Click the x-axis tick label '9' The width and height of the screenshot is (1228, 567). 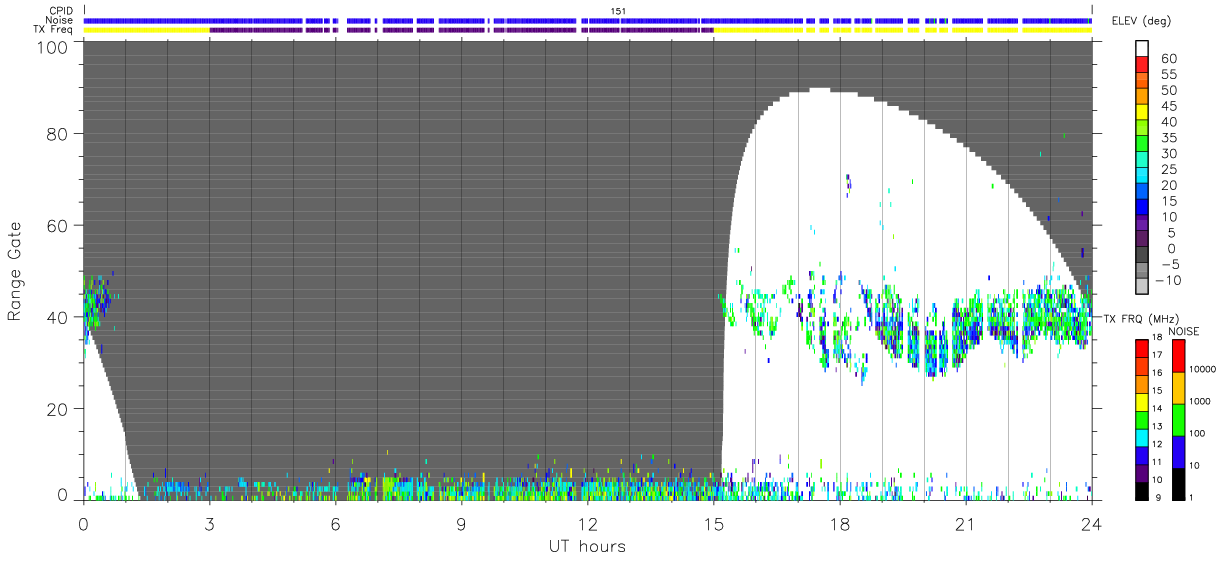tap(461, 523)
